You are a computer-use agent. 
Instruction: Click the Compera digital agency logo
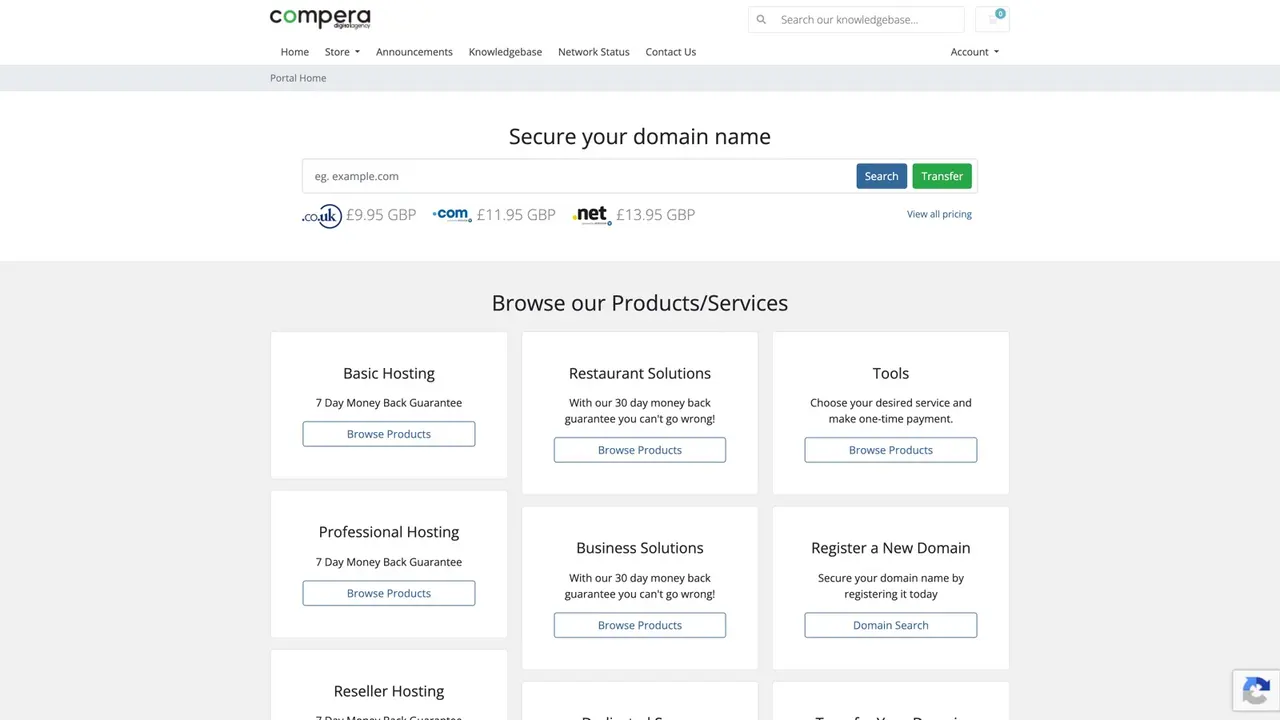[320, 18]
